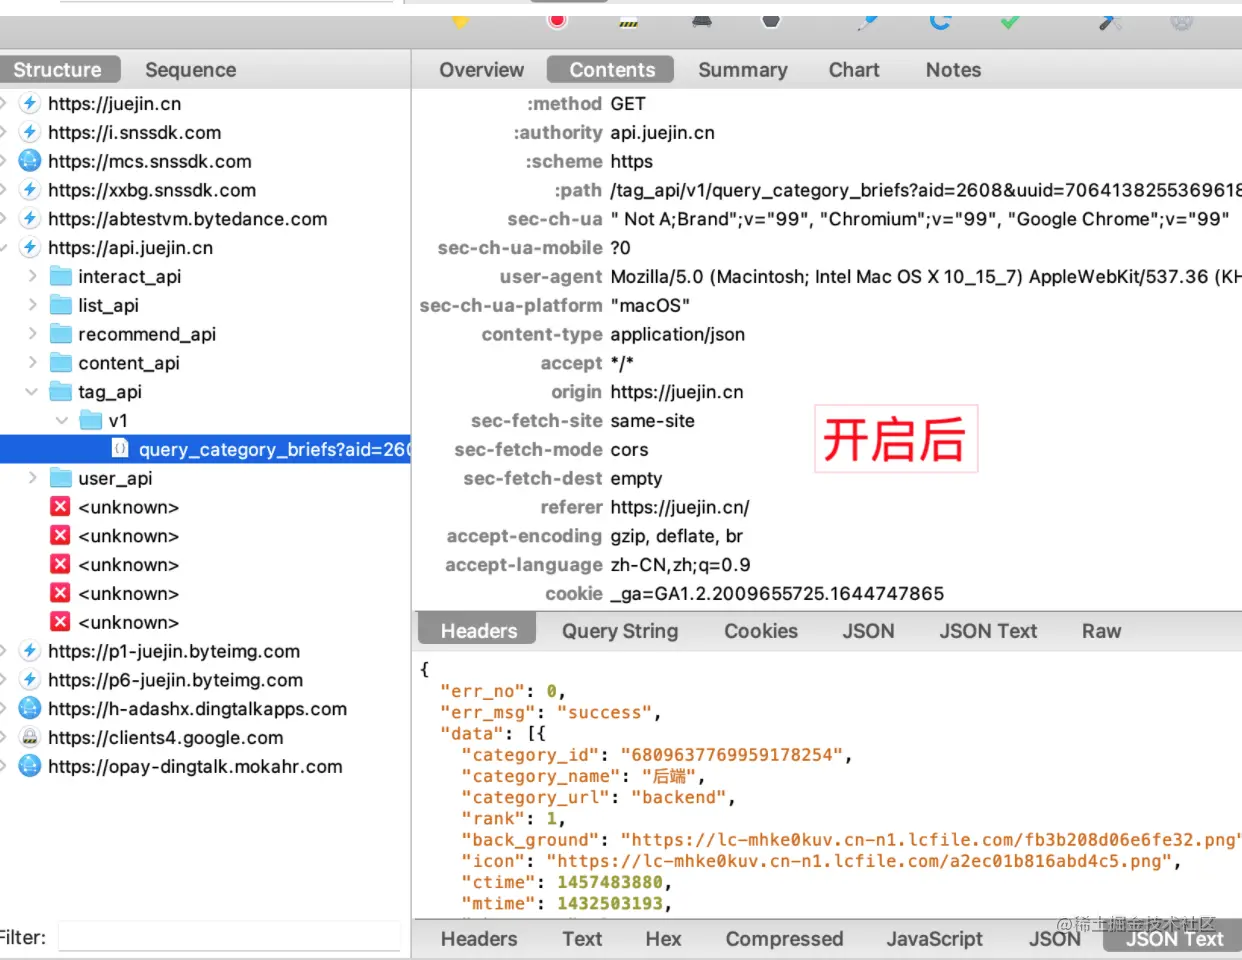This screenshot has height=960, width=1242.
Task: Click the ':authority api.juejin.cn' header row
Action: click(x=826, y=132)
